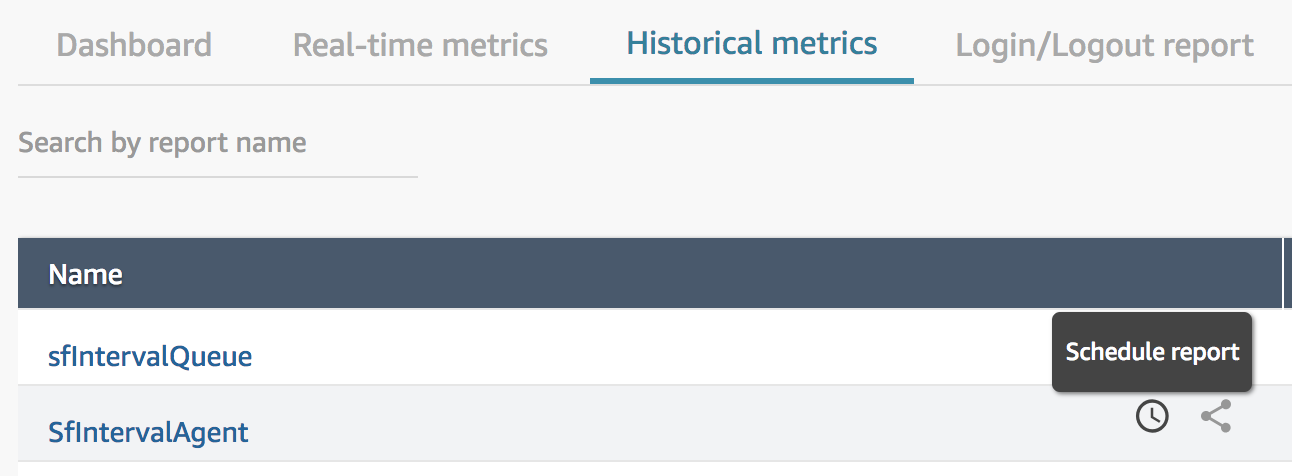Sort reports by the Name column header

86,274
